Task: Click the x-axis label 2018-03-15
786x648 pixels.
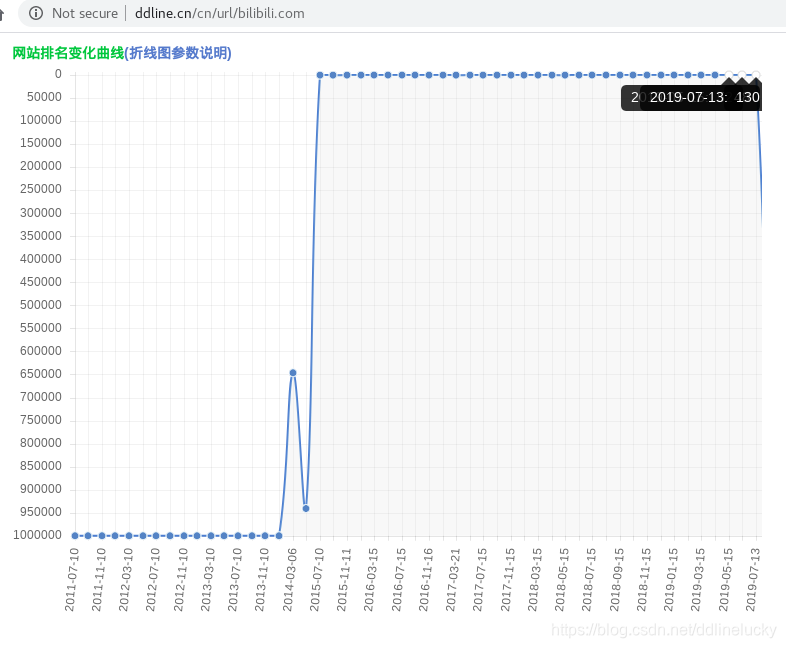Action: tap(535, 580)
